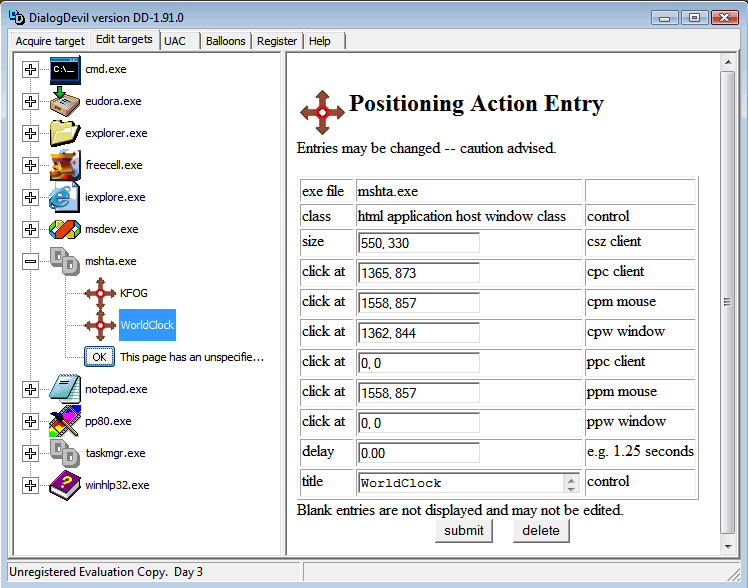Click the cmd.exe console icon
Image resolution: width=748 pixels, height=588 pixels.
click(x=64, y=70)
